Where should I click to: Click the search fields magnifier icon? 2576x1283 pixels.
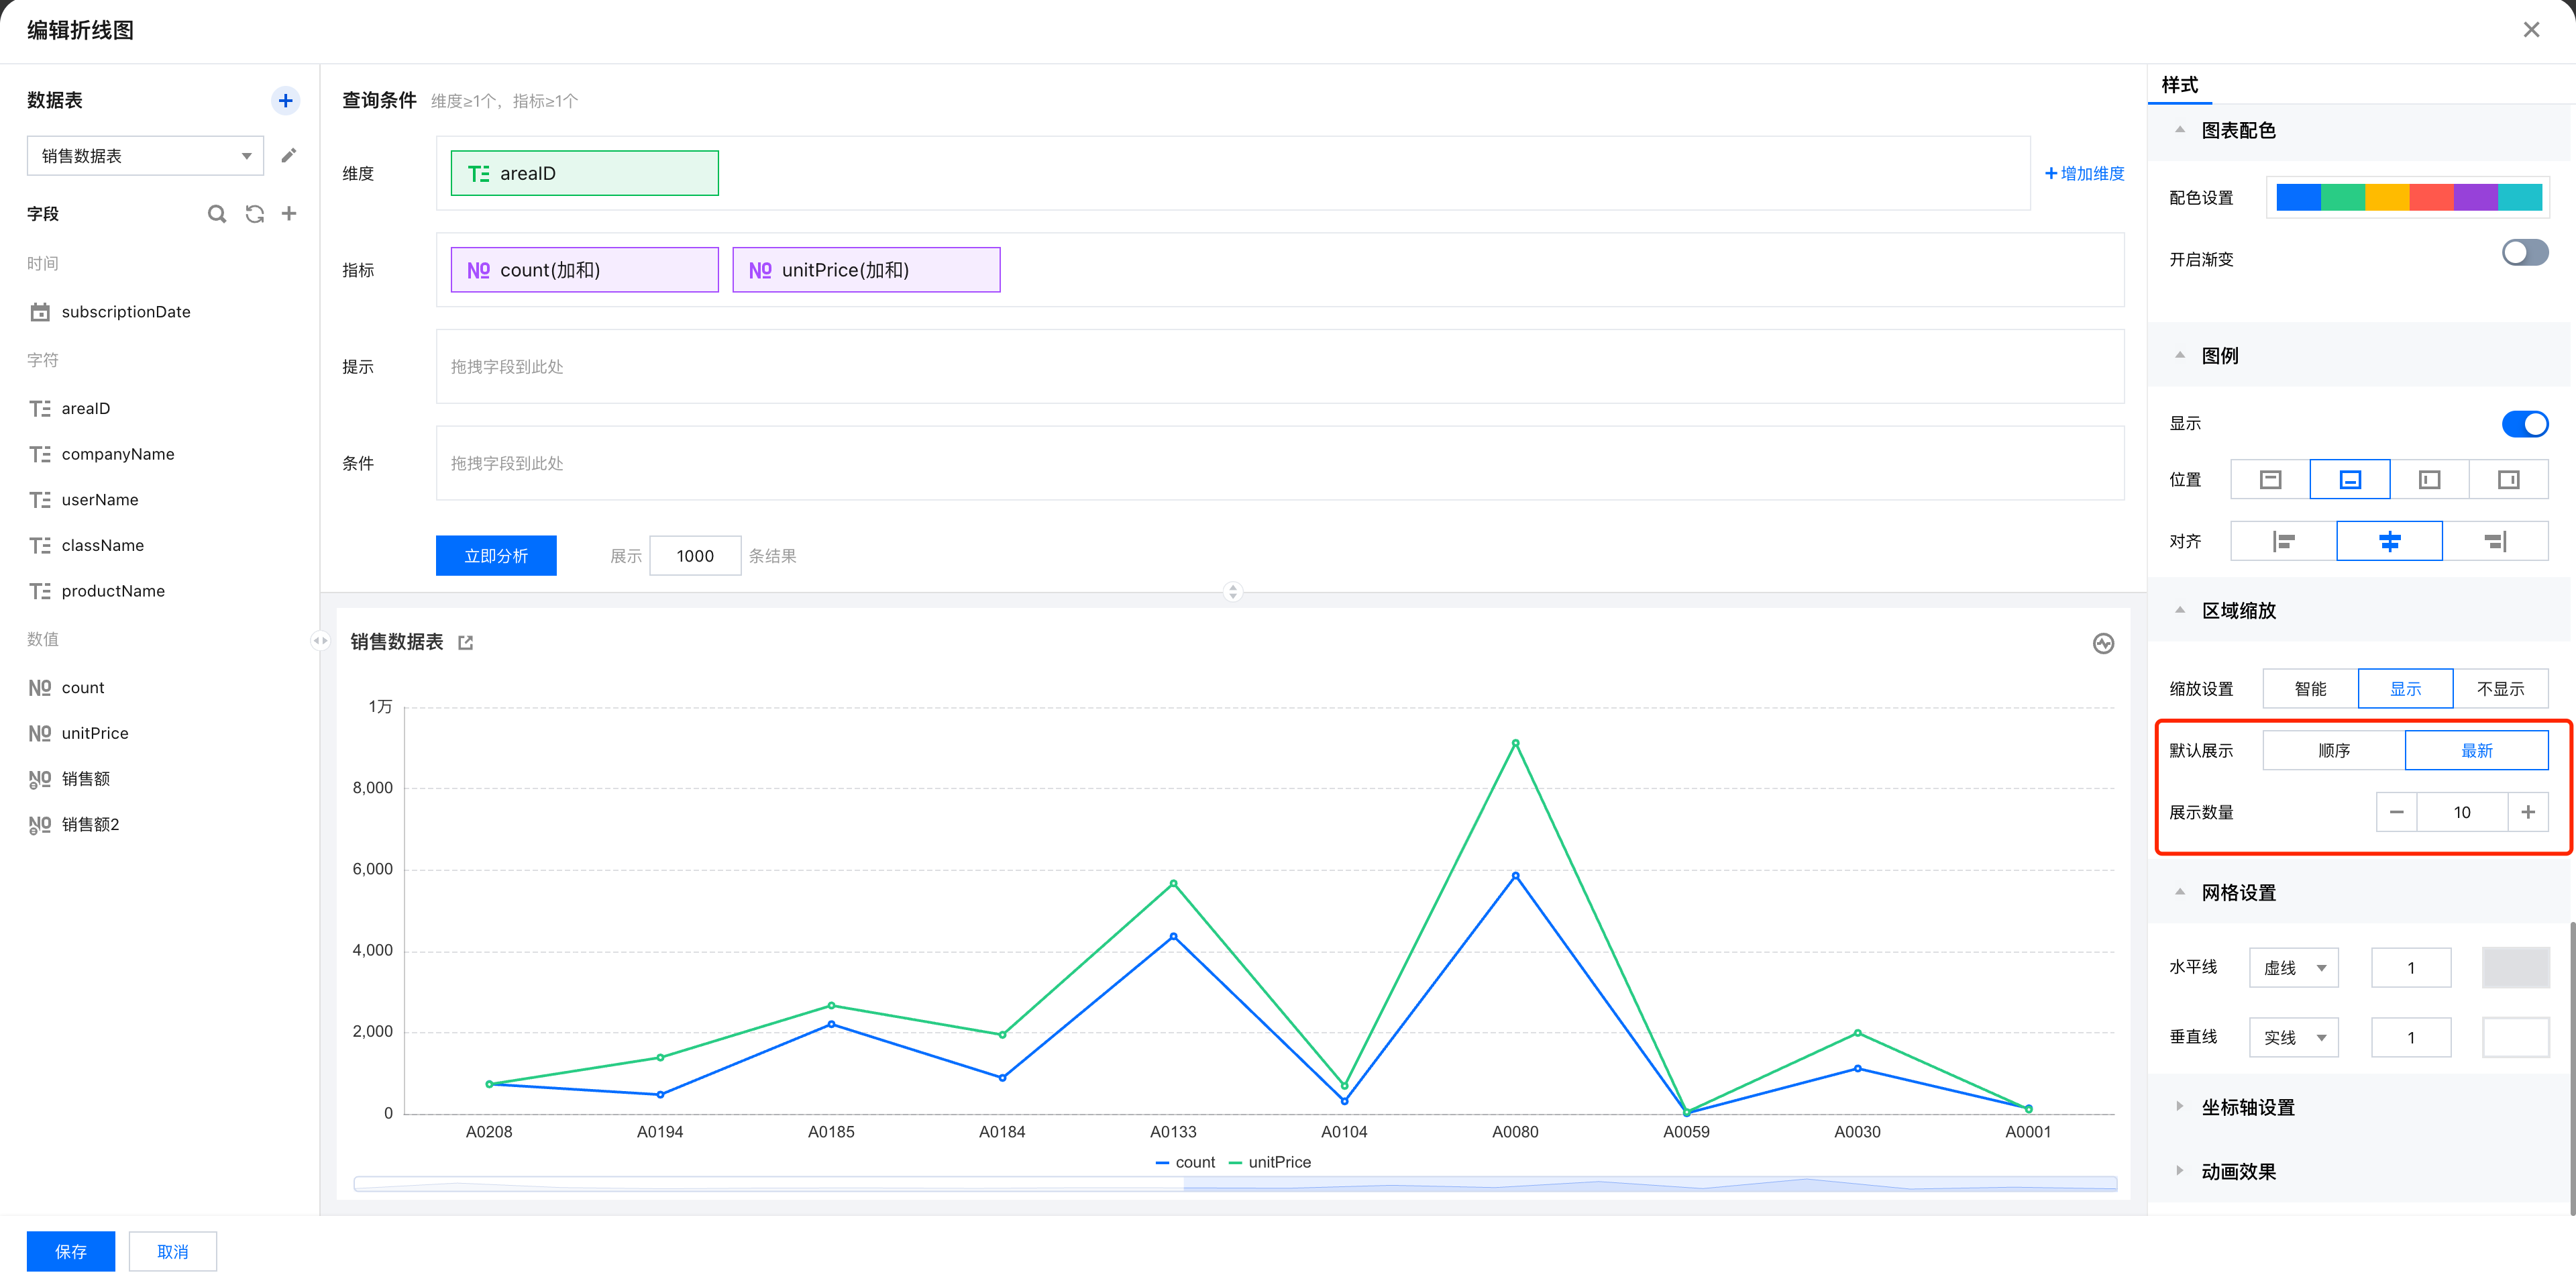tap(216, 214)
